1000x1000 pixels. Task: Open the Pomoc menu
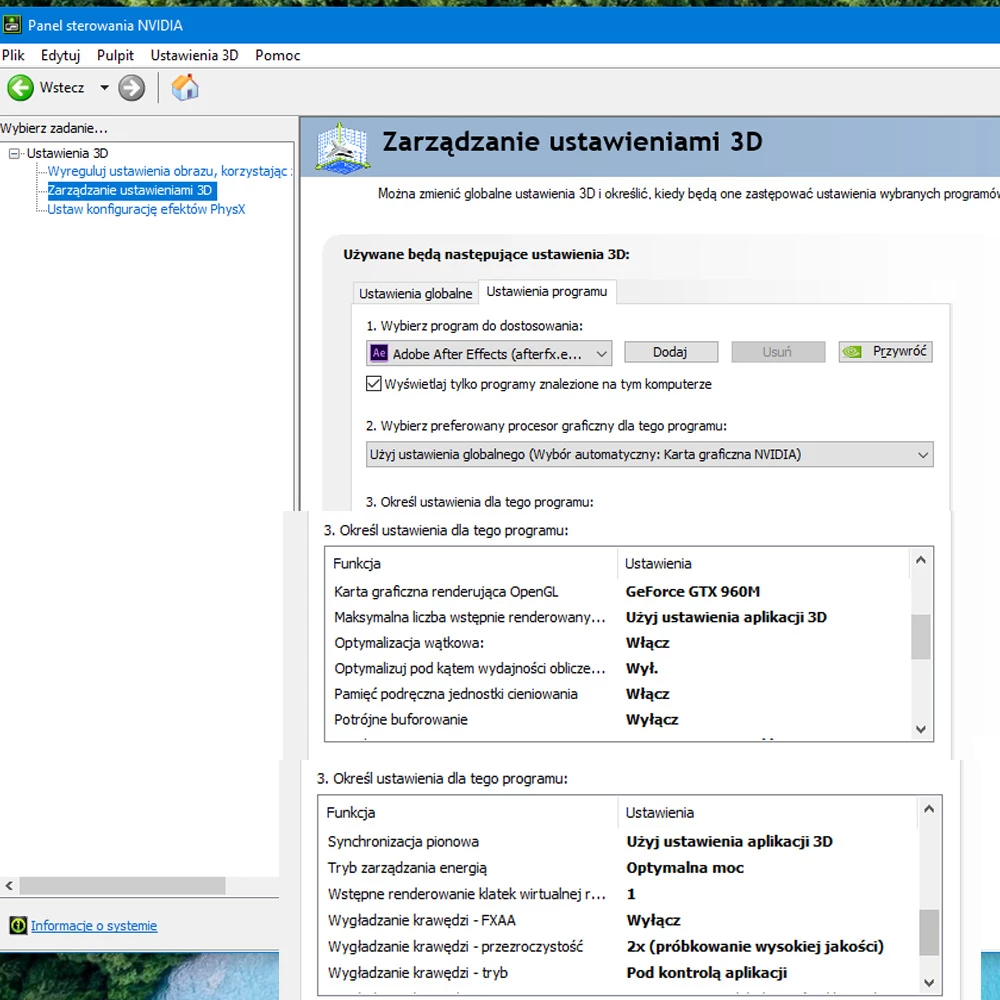pos(277,55)
